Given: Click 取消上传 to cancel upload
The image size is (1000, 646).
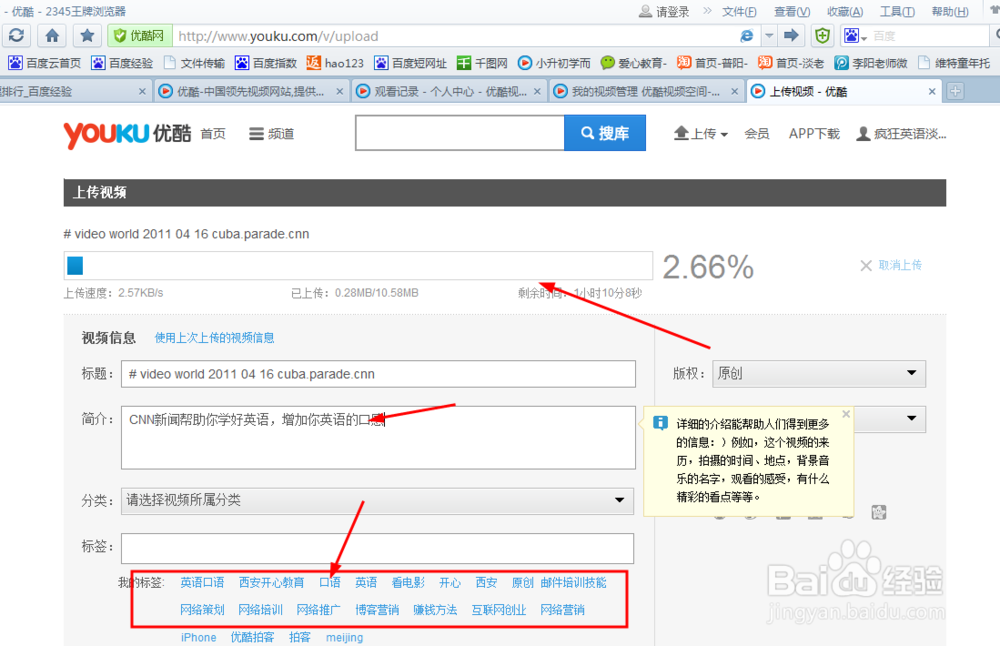Looking at the screenshot, I should (890, 265).
